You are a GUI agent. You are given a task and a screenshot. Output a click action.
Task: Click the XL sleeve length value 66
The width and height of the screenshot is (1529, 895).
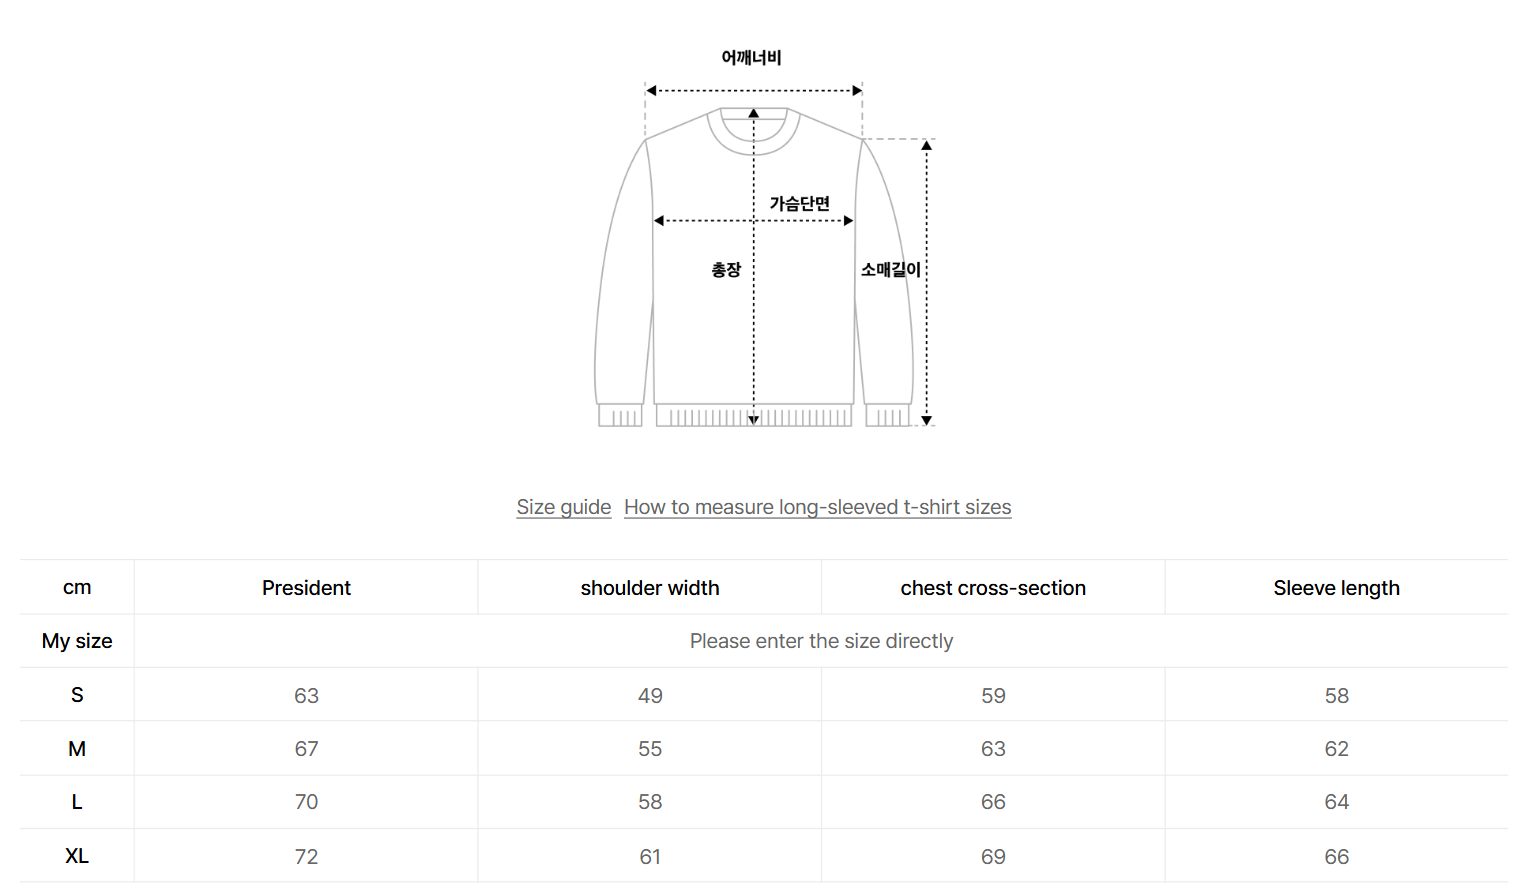tap(1336, 857)
